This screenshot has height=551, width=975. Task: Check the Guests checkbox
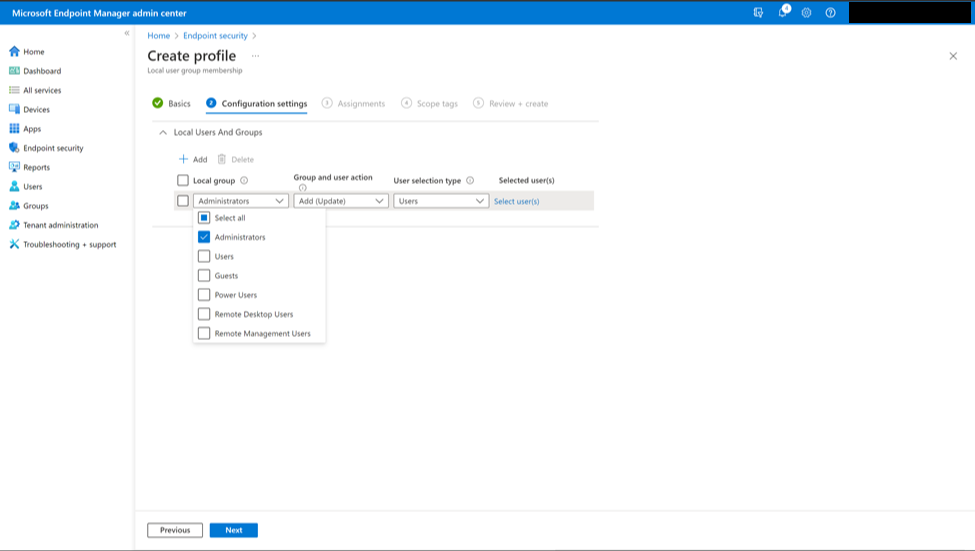tap(204, 276)
